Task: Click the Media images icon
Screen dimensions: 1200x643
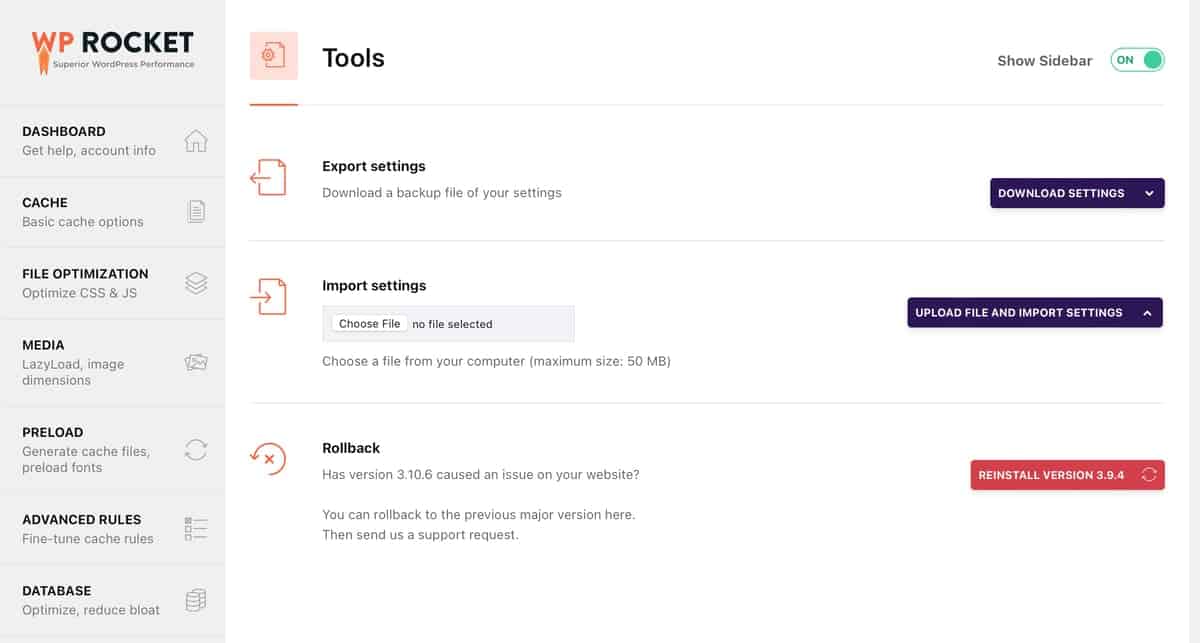Action: coord(196,362)
